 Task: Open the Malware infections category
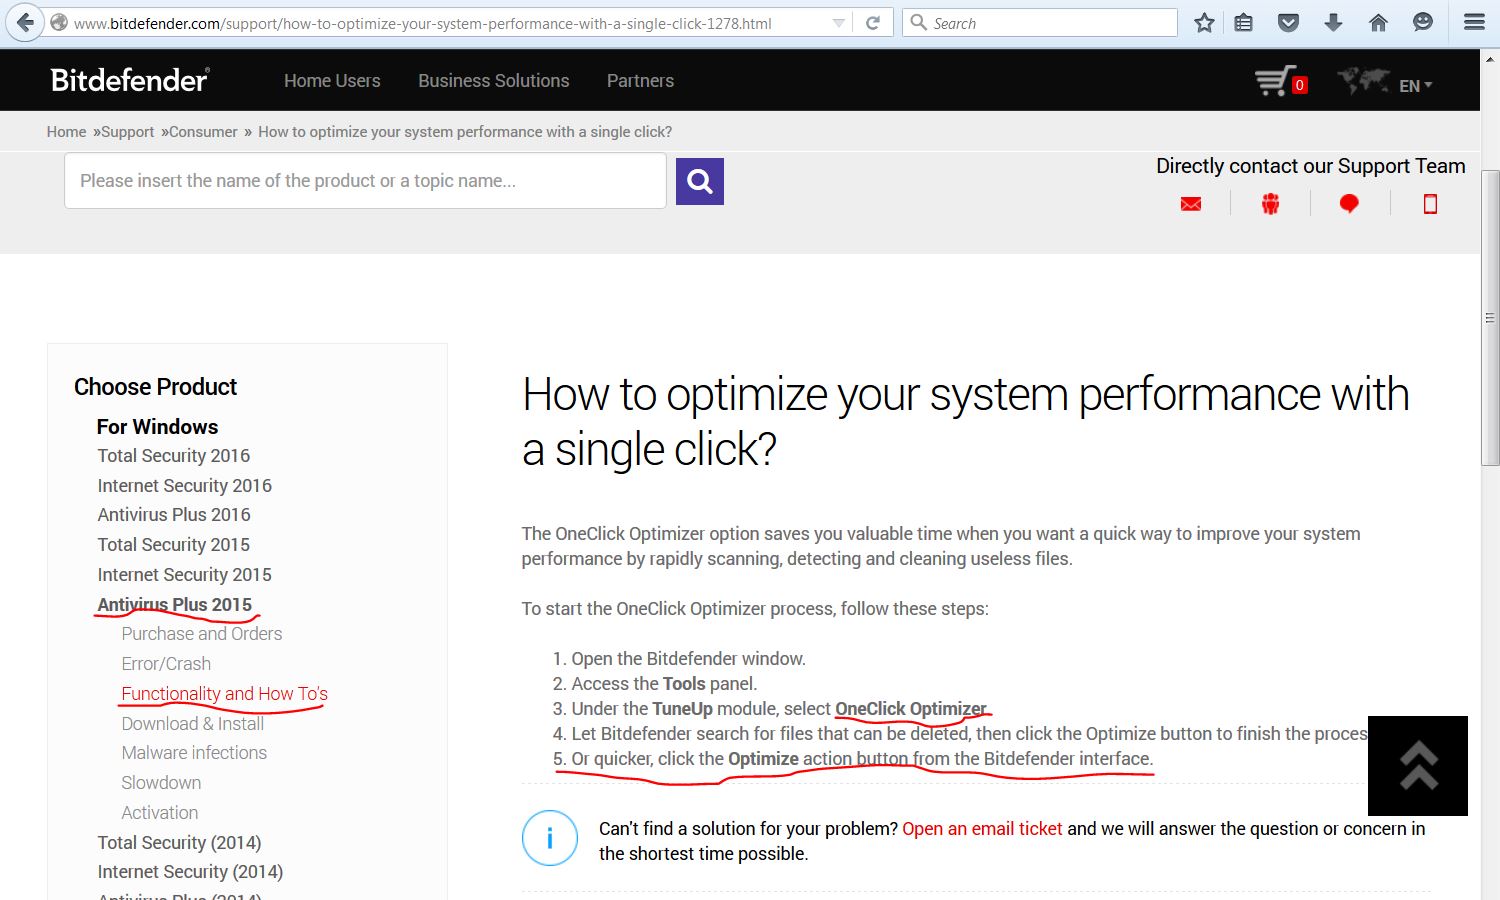(x=194, y=753)
